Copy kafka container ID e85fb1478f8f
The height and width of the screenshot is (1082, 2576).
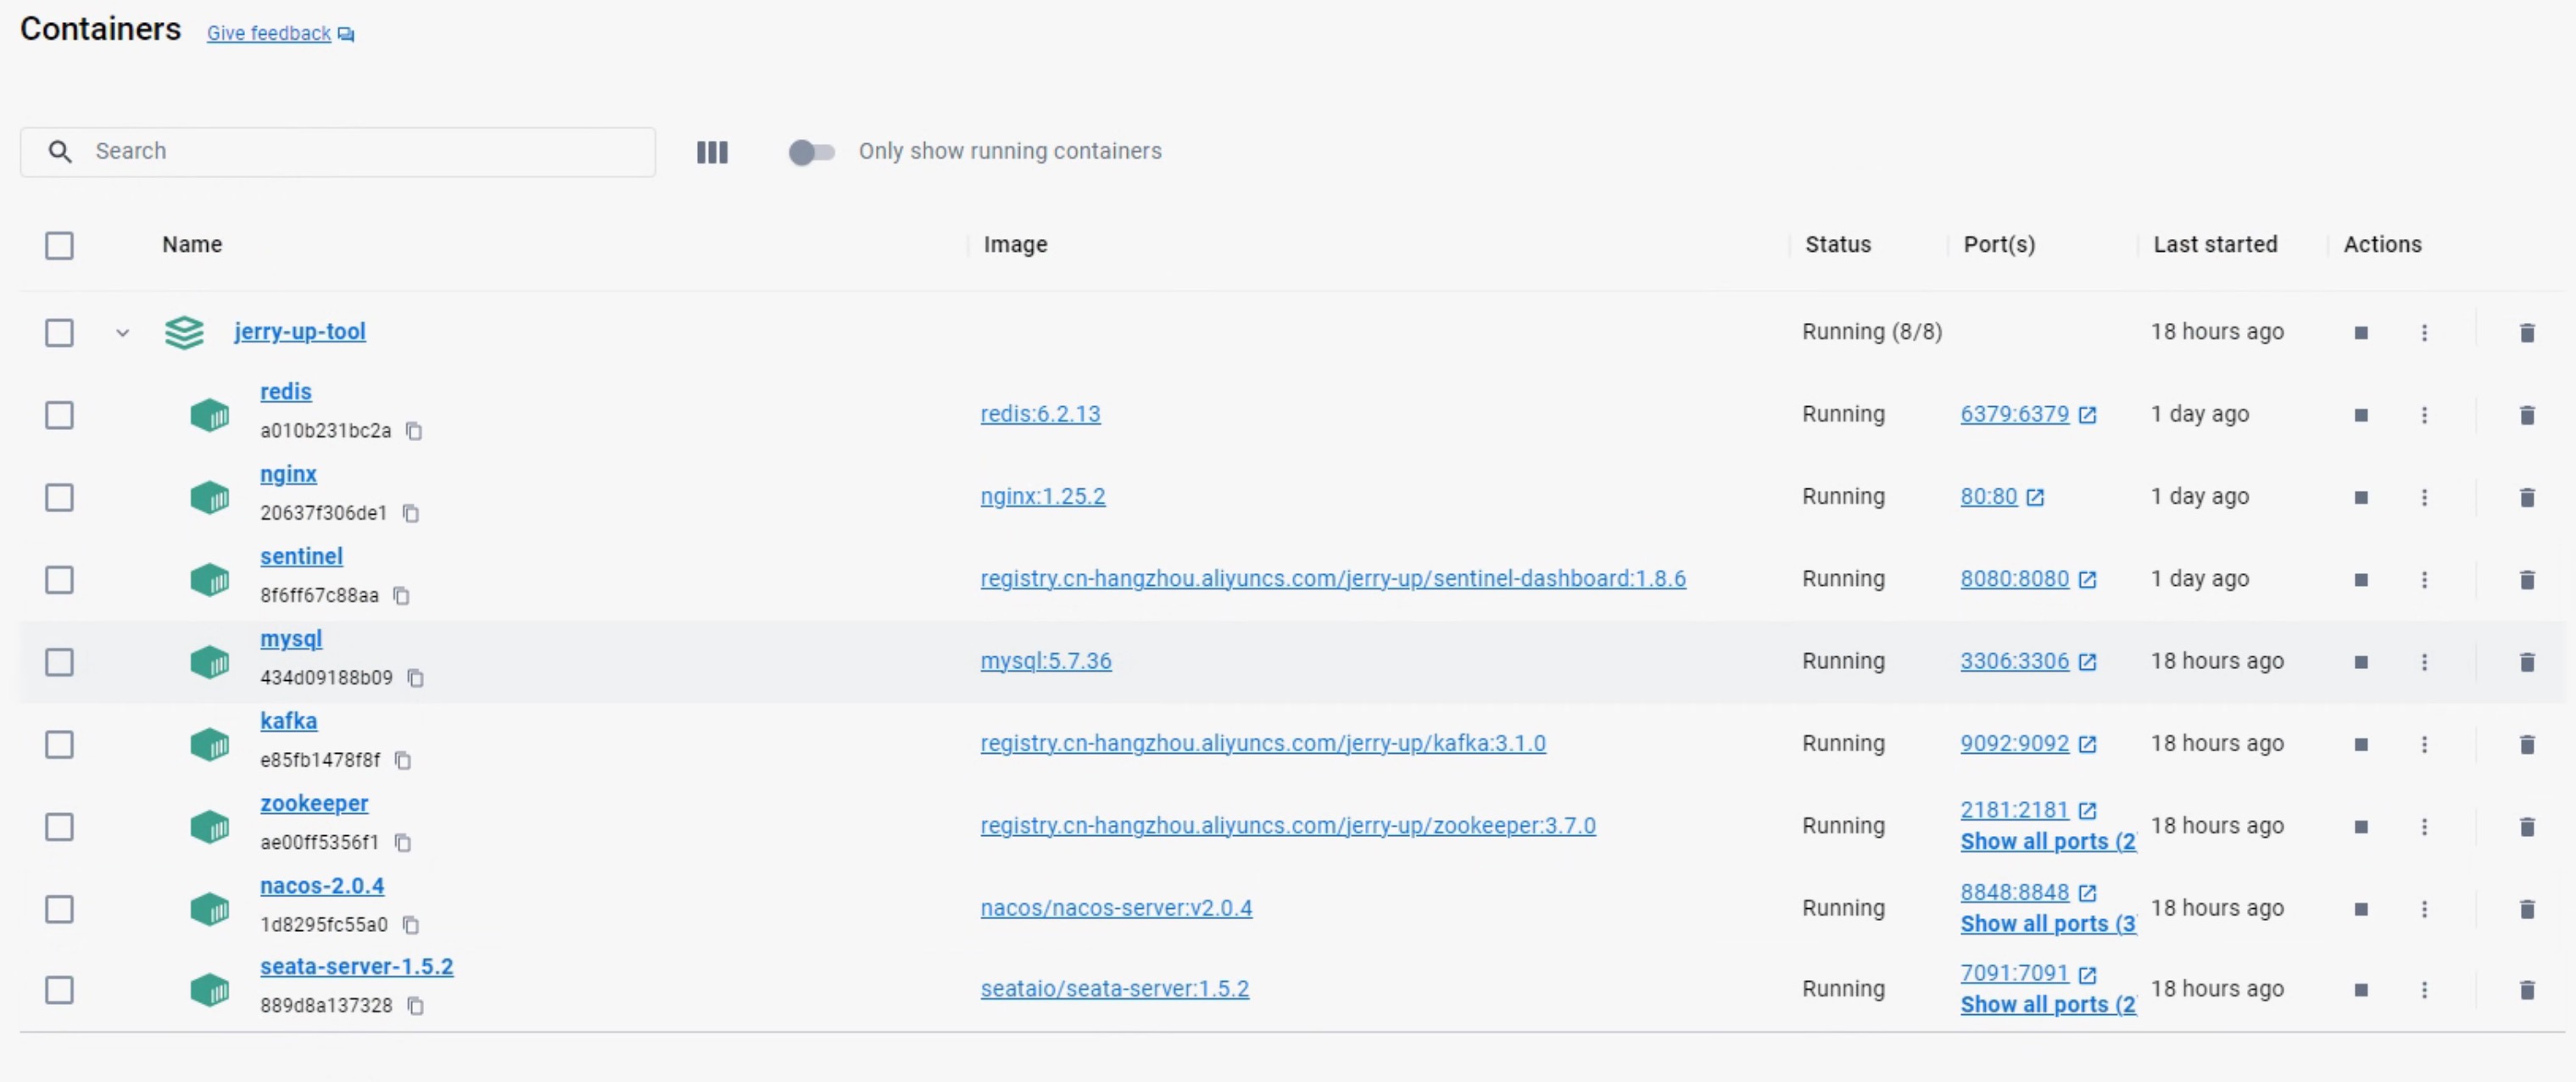(x=403, y=761)
